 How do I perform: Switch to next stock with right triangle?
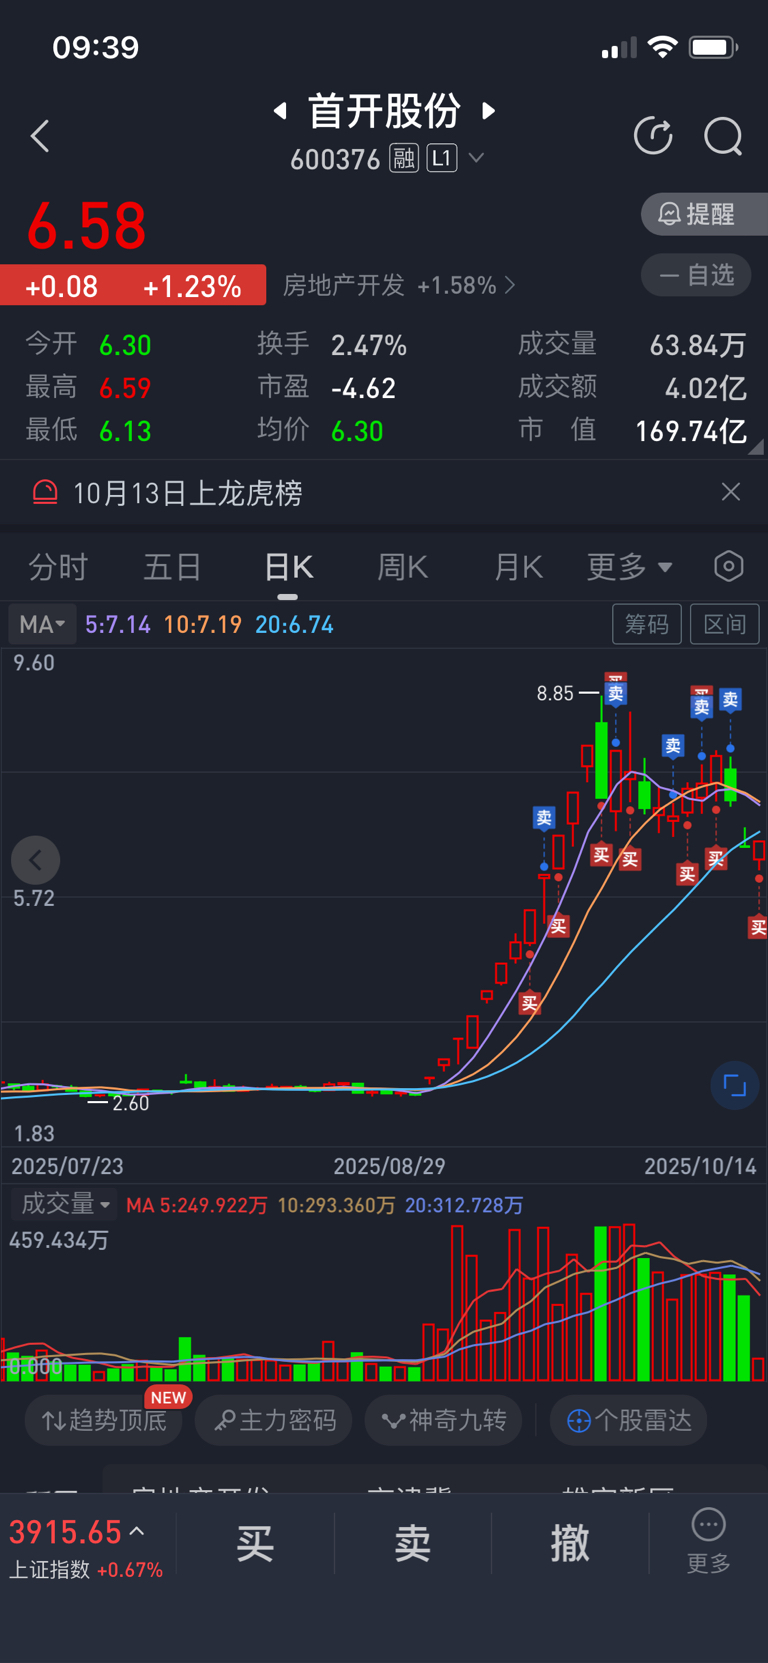click(489, 110)
